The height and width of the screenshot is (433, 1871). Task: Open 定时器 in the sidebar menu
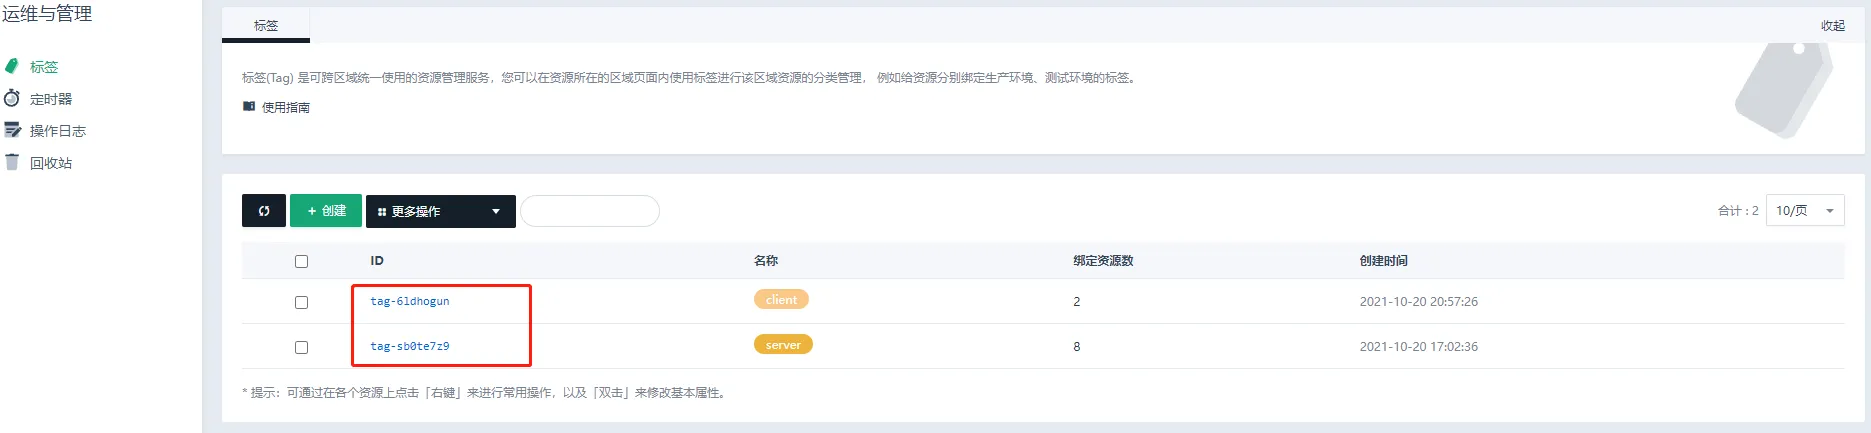click(51, 99)
